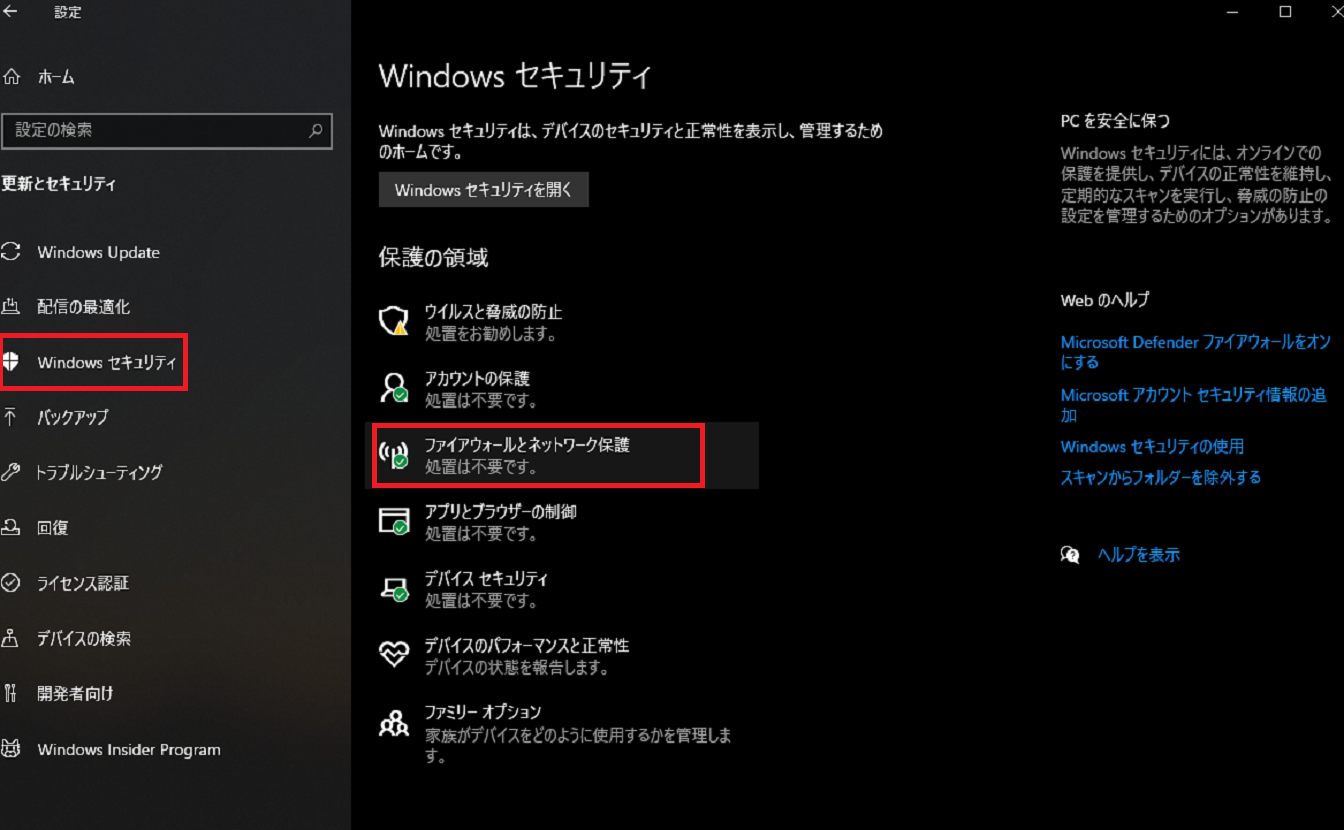Click the search magnifier icon in 設定の検索
This screenshot has height=830, width=1344.
pos(315,130)
